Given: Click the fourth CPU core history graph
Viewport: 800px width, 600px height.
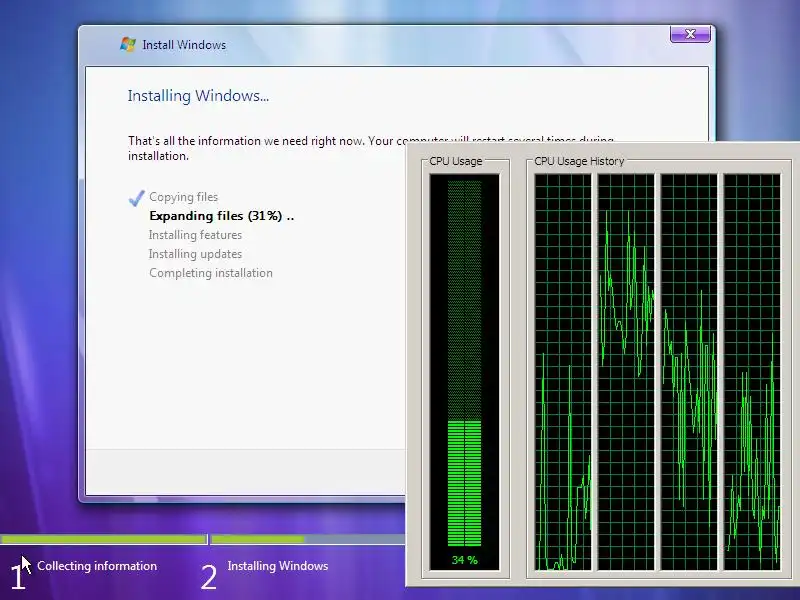Looking at the screenshot, I should 752,372.
